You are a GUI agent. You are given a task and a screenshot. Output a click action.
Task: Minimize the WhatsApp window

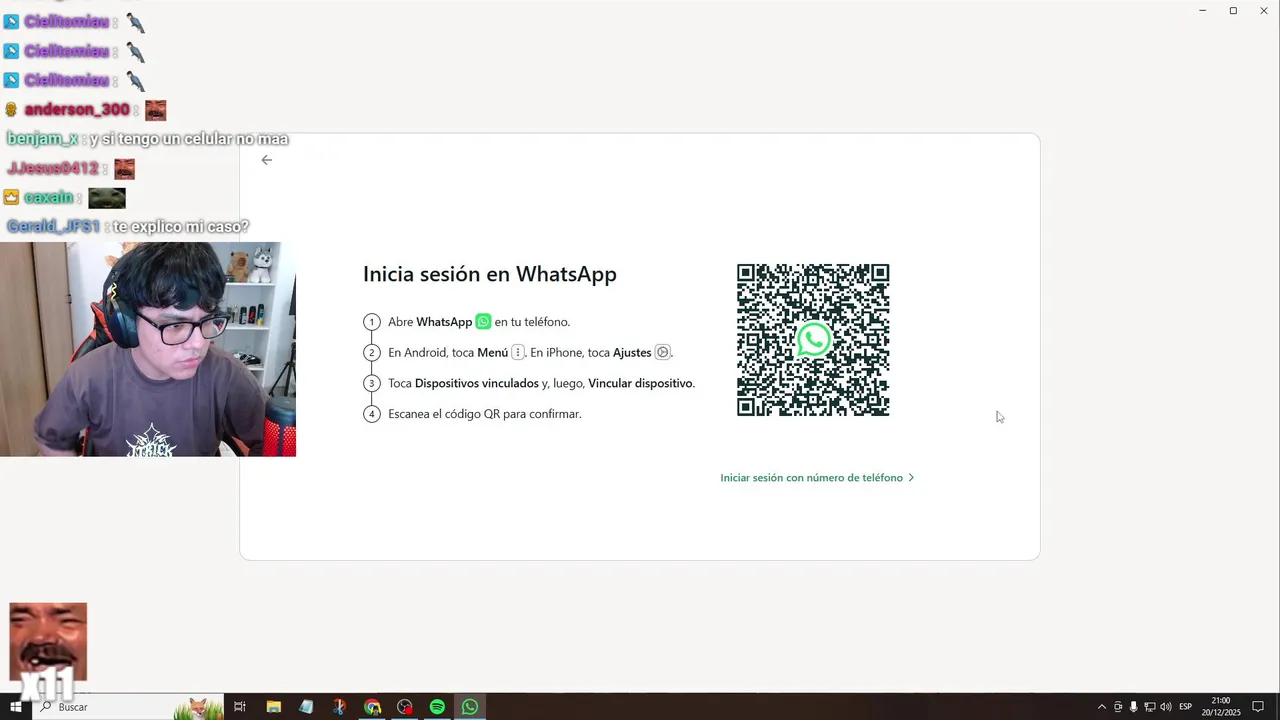1202,10
